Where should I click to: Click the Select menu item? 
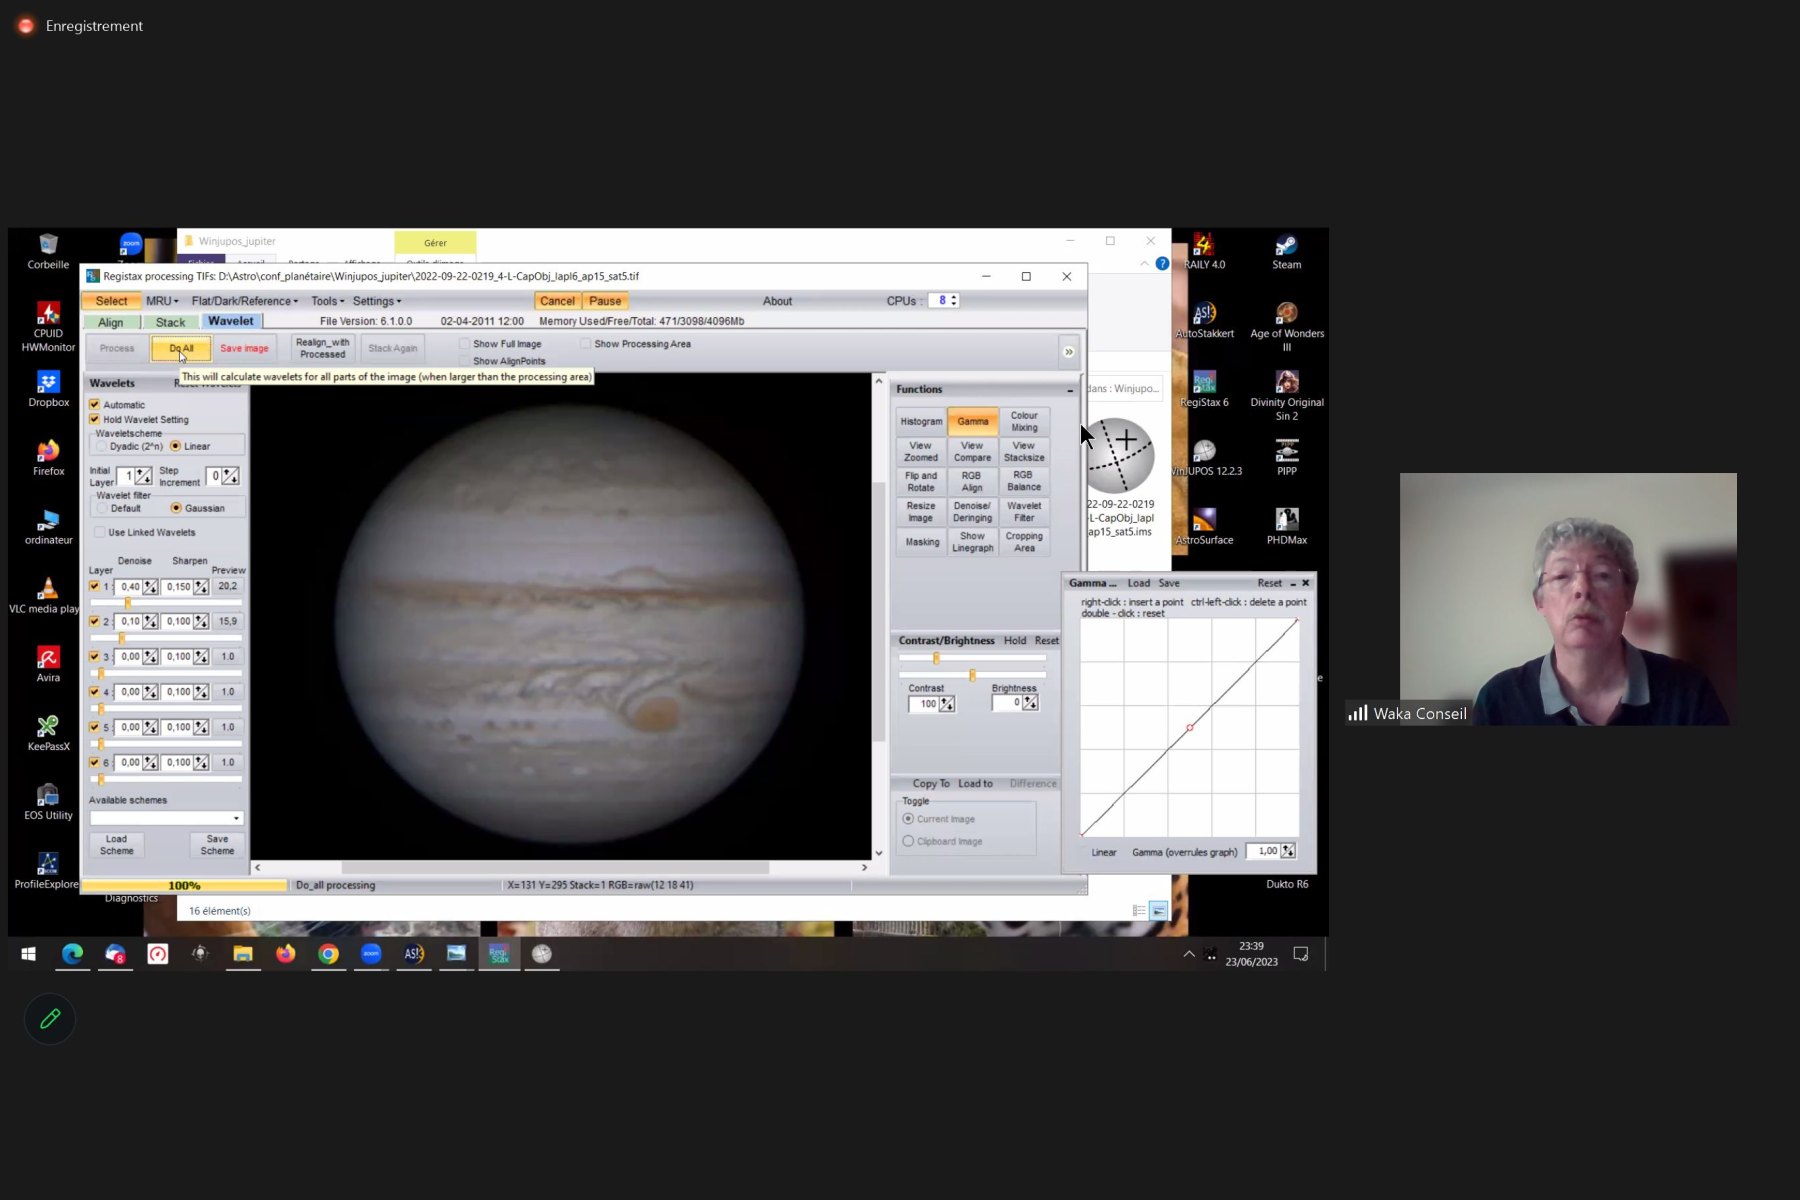111,301
